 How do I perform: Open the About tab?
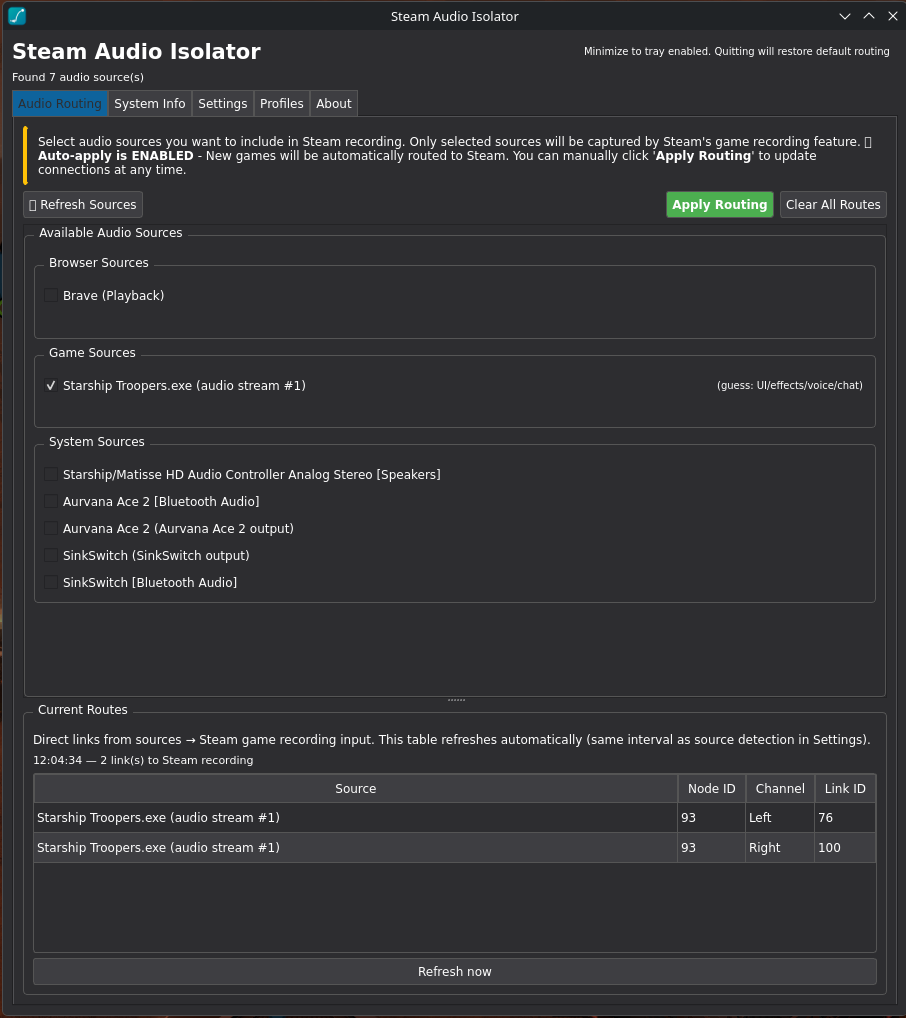333,104
